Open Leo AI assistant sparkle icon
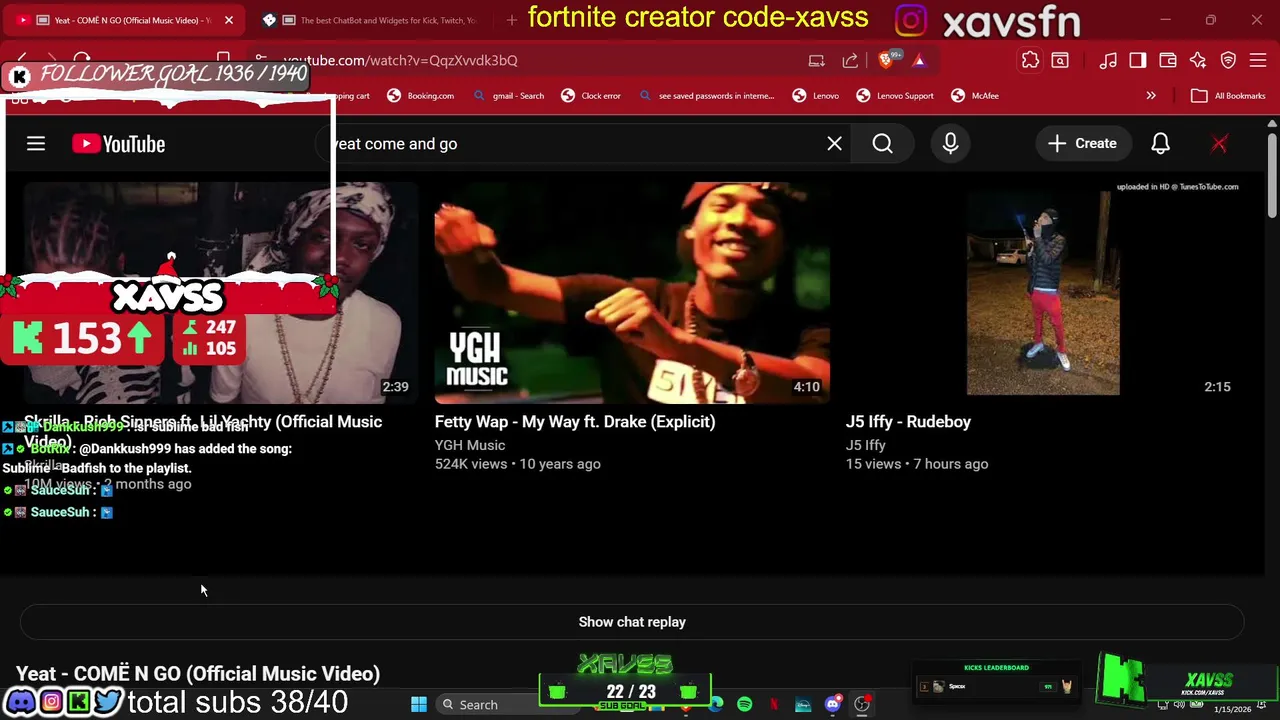Image resolution: width=1280 pixels, height=720 pixels. [1198, 60]
